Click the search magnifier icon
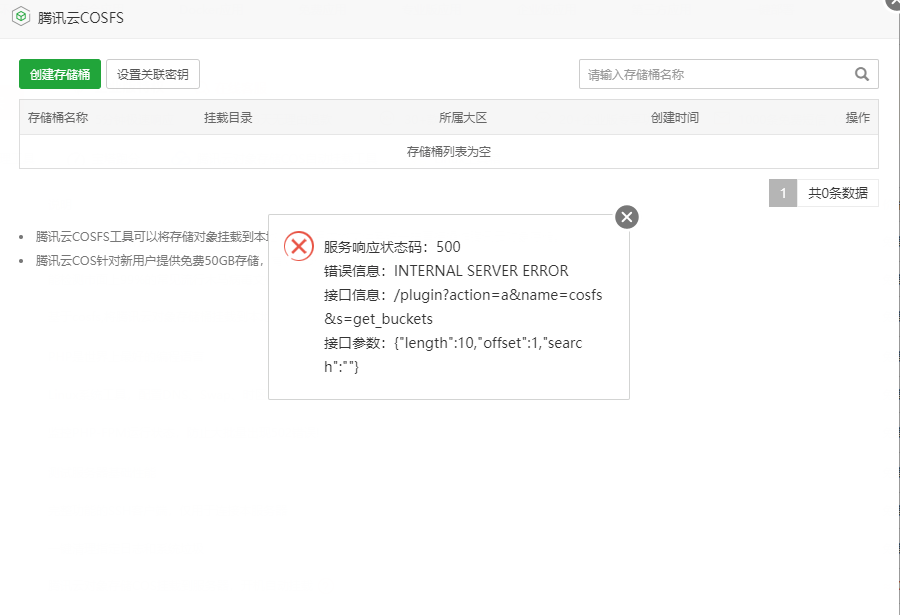Screen dimensions: 900x615 (862, 74)
